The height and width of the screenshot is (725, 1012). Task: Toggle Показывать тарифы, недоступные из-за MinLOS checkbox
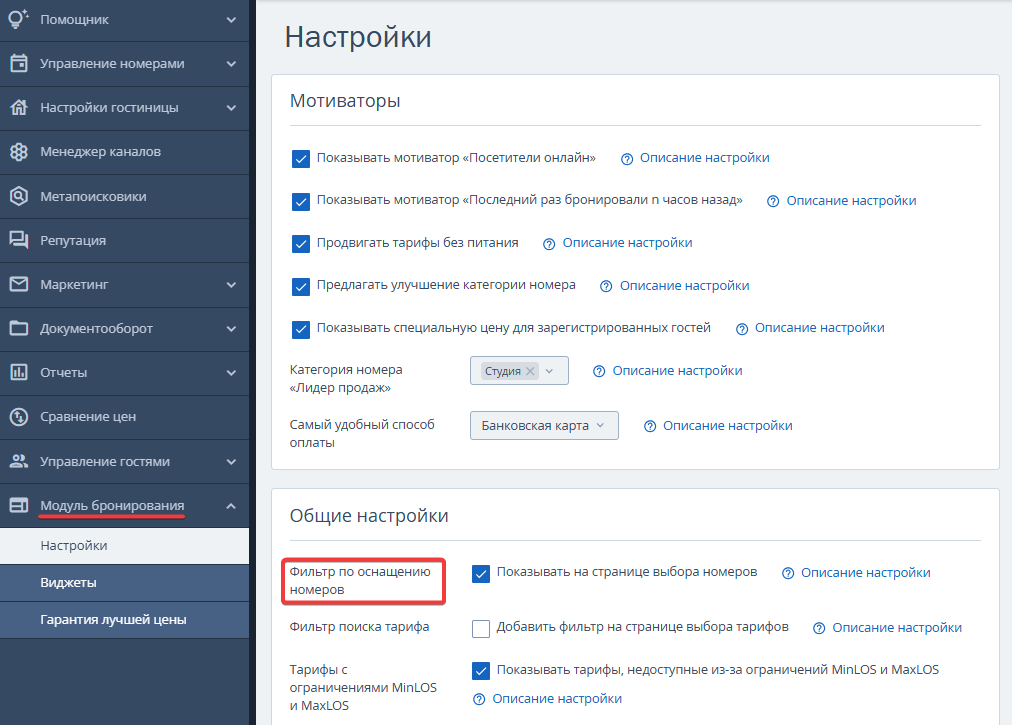[481, 671]
